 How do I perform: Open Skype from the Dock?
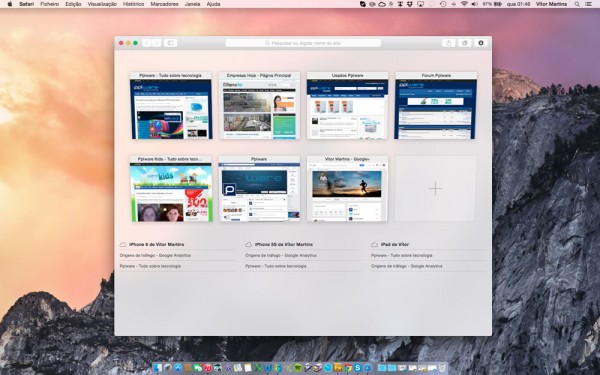[x=357, y=368]
